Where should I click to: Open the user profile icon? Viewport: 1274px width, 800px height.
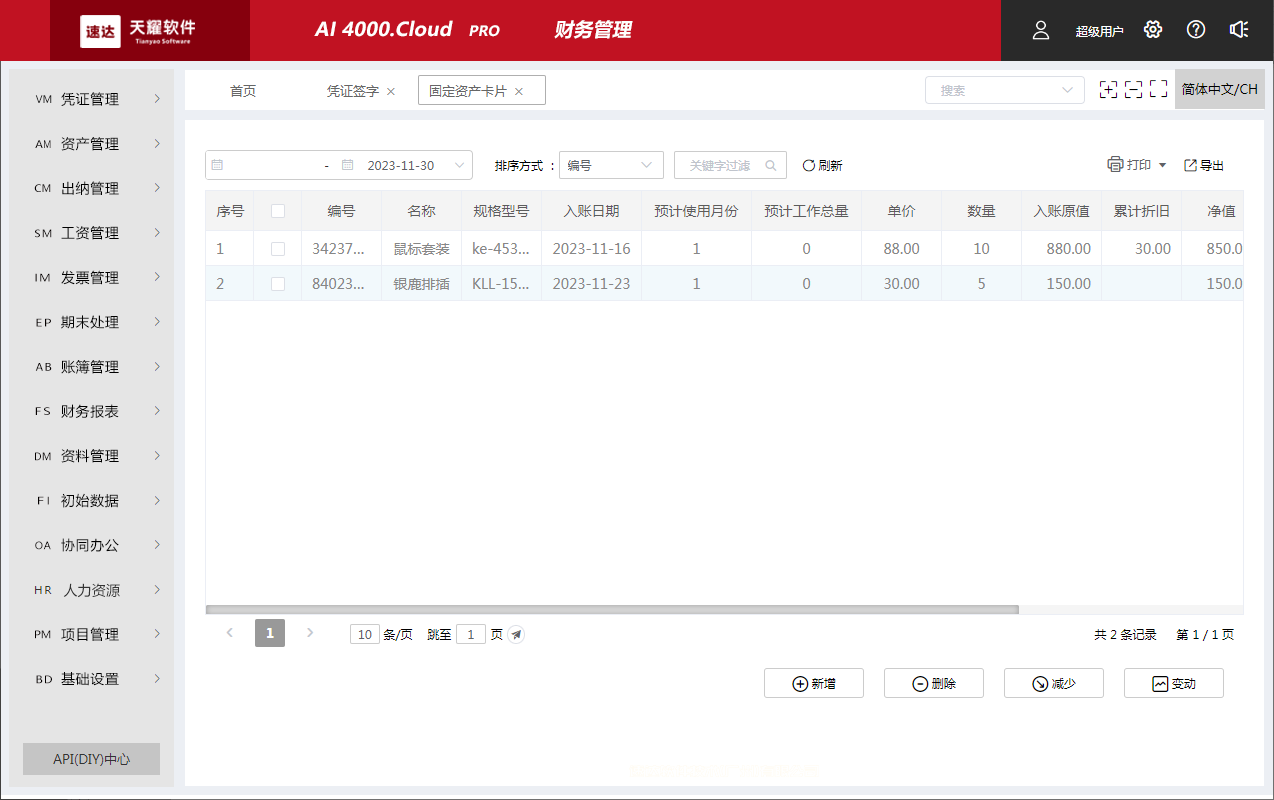pyautogui.click(x=1040, y=30)
